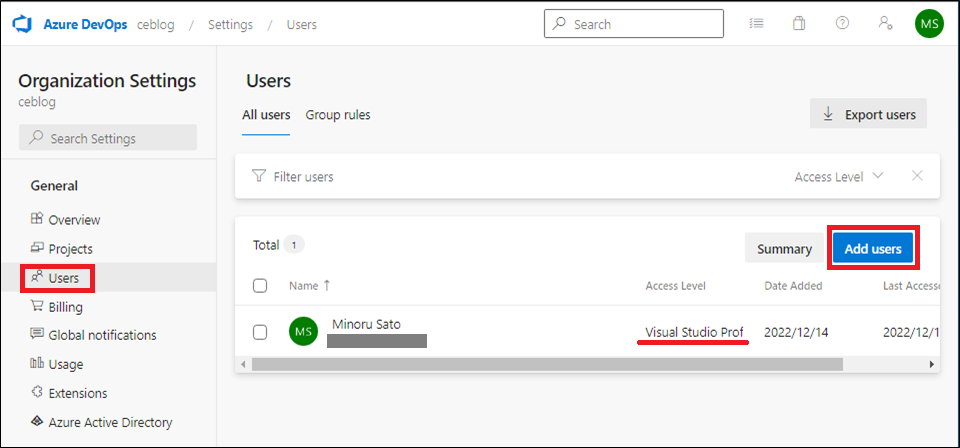Viewport: 960px width, 448px height.
Task: Open the work items list icon
Action: coord(756,24)
